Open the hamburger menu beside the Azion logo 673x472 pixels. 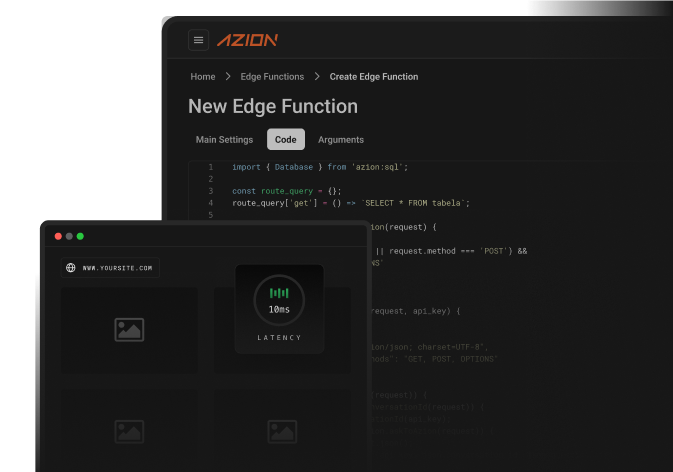point(199,40)
